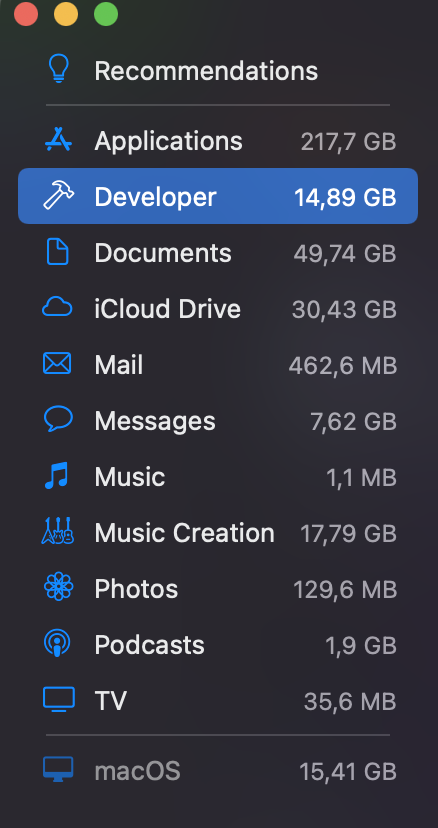Click the macOS computer icon
Image resolution: width=438 pixels, height=828 pixels.
click(58, 770)
